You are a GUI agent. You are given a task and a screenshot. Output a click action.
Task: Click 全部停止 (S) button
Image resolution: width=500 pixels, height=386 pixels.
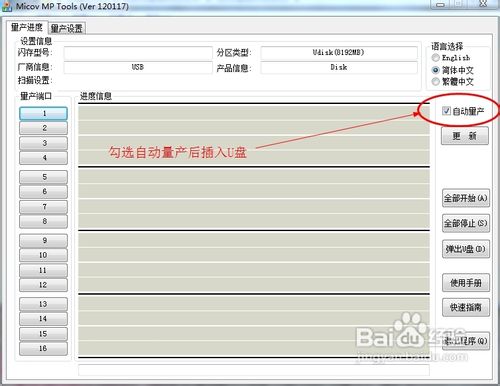[x=466, y=223]
